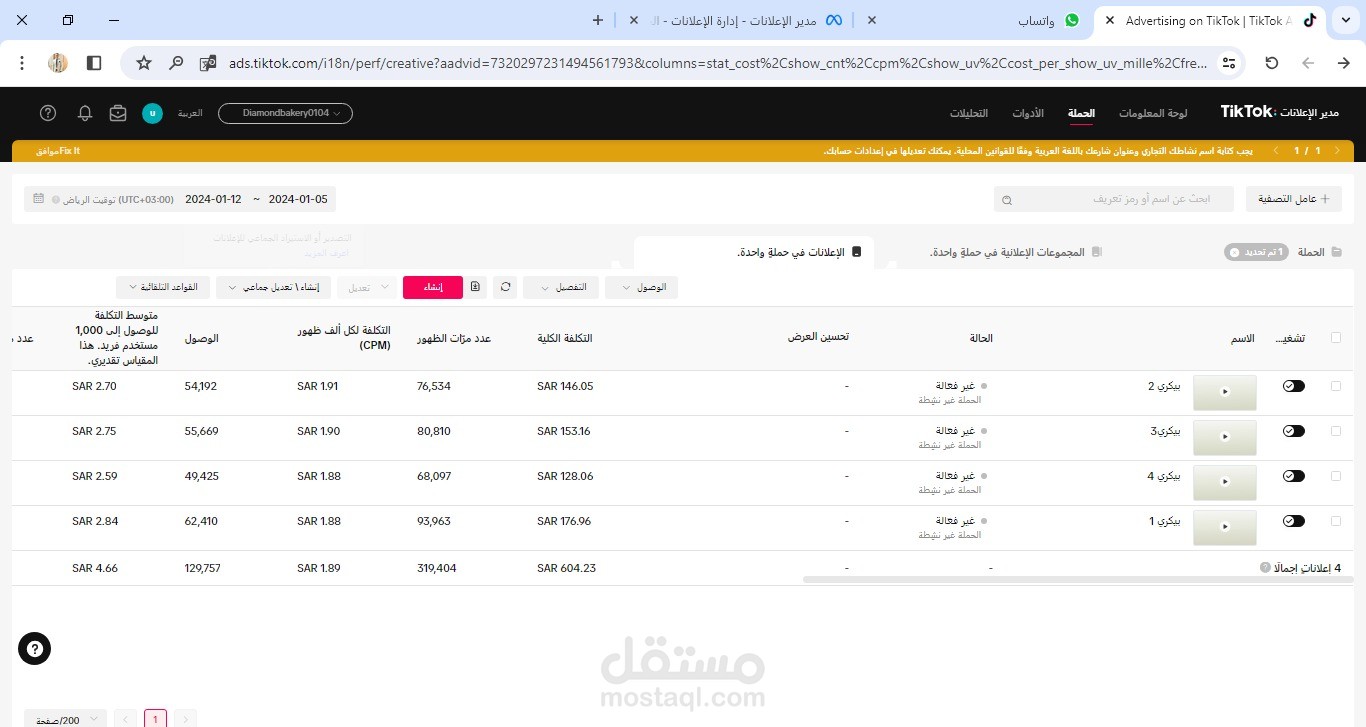Open the Diamondbakery0104 account dropdown
Screen dimensions: 1366x727
coord(285,113)
